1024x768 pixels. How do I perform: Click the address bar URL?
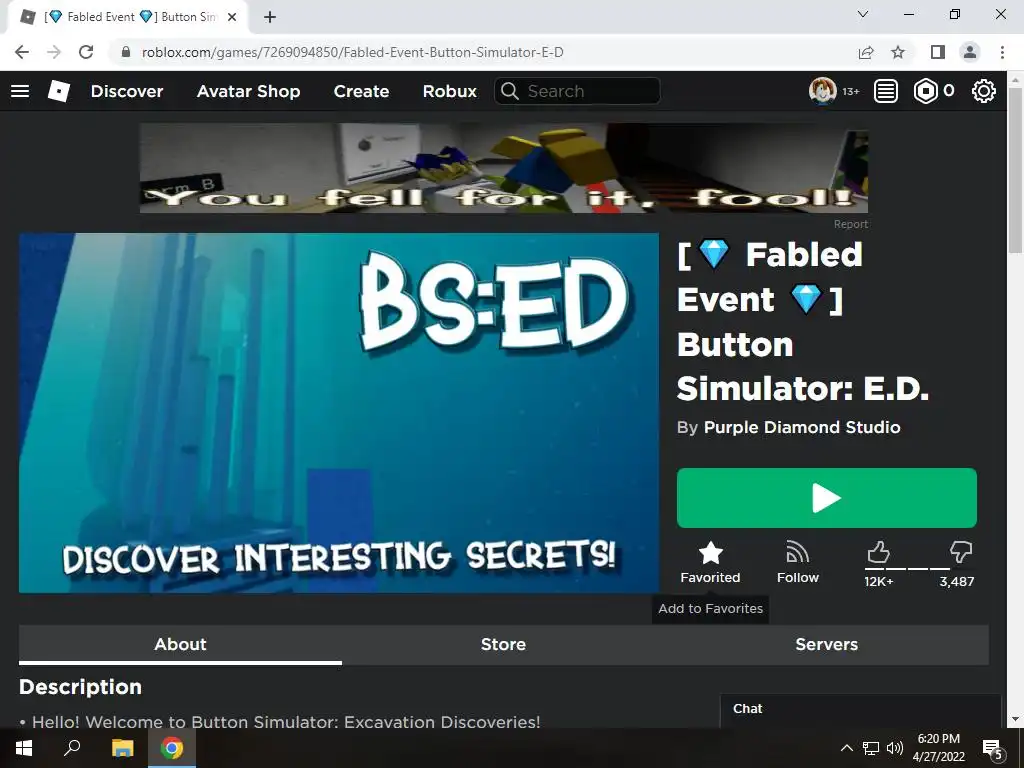click(353, 52)
